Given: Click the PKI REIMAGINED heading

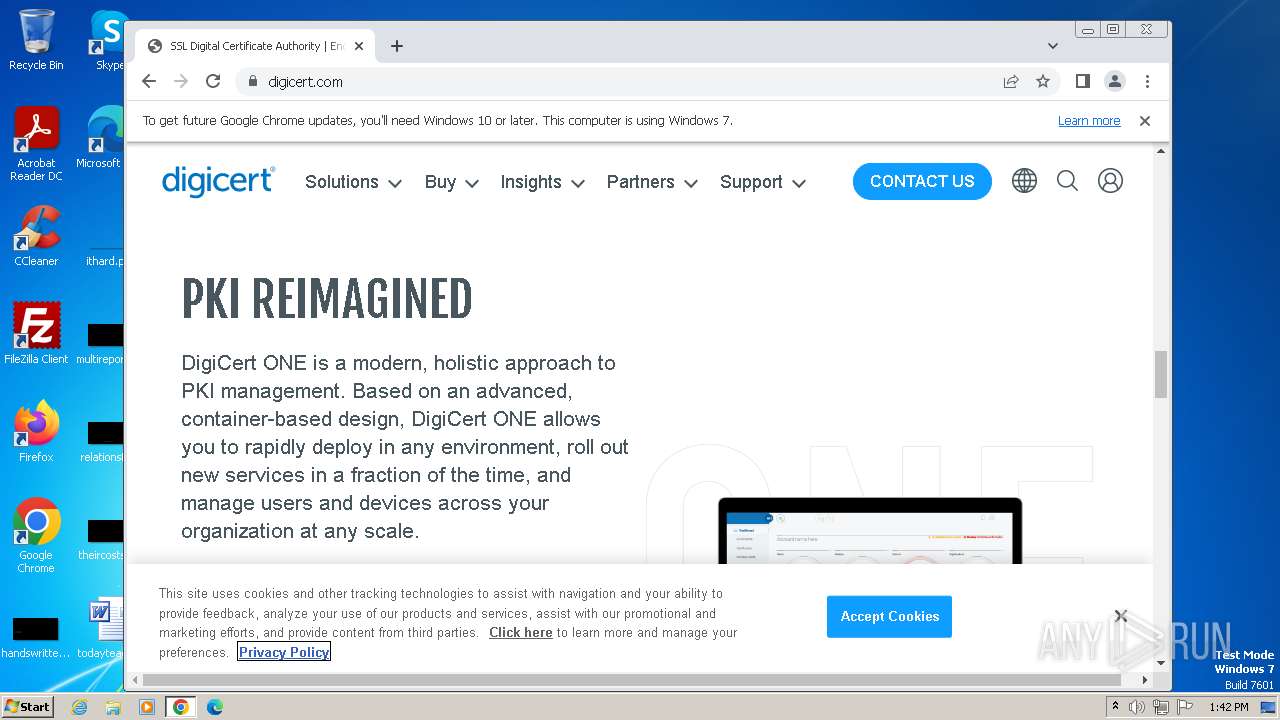Looking at the screenshot, I should (x=326, y=298).
